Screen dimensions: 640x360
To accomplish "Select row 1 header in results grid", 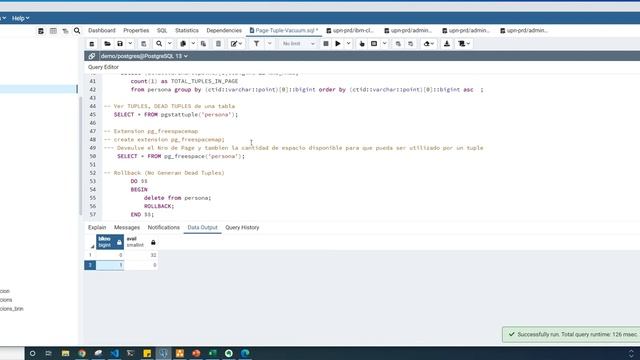I will click(90, 255).
